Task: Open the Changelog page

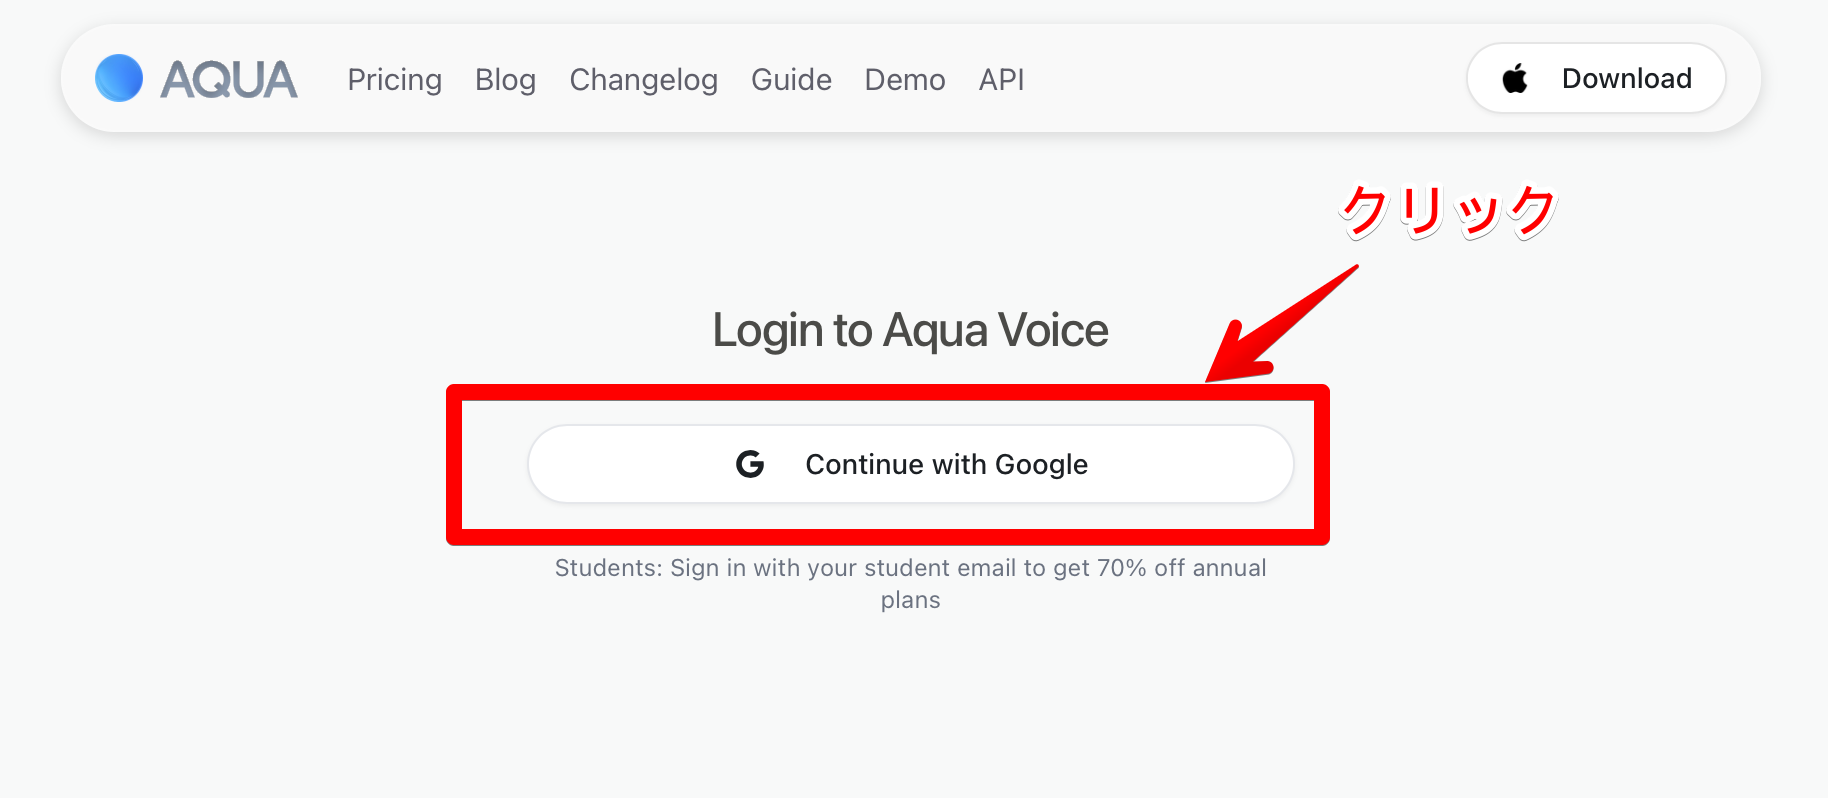Action: pos(643,79)
